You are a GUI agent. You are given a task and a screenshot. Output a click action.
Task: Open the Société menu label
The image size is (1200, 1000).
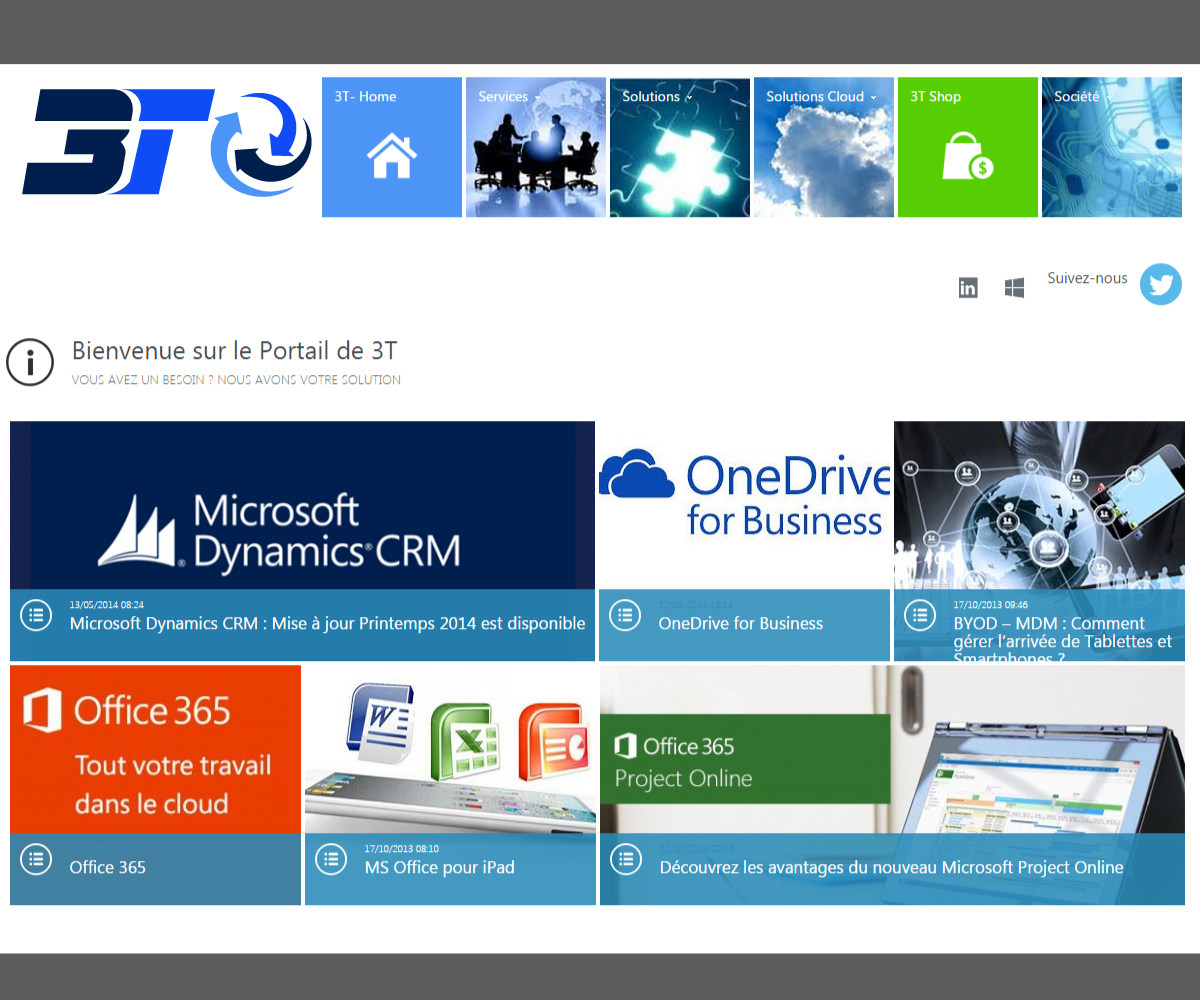[x=1077, y=97]
